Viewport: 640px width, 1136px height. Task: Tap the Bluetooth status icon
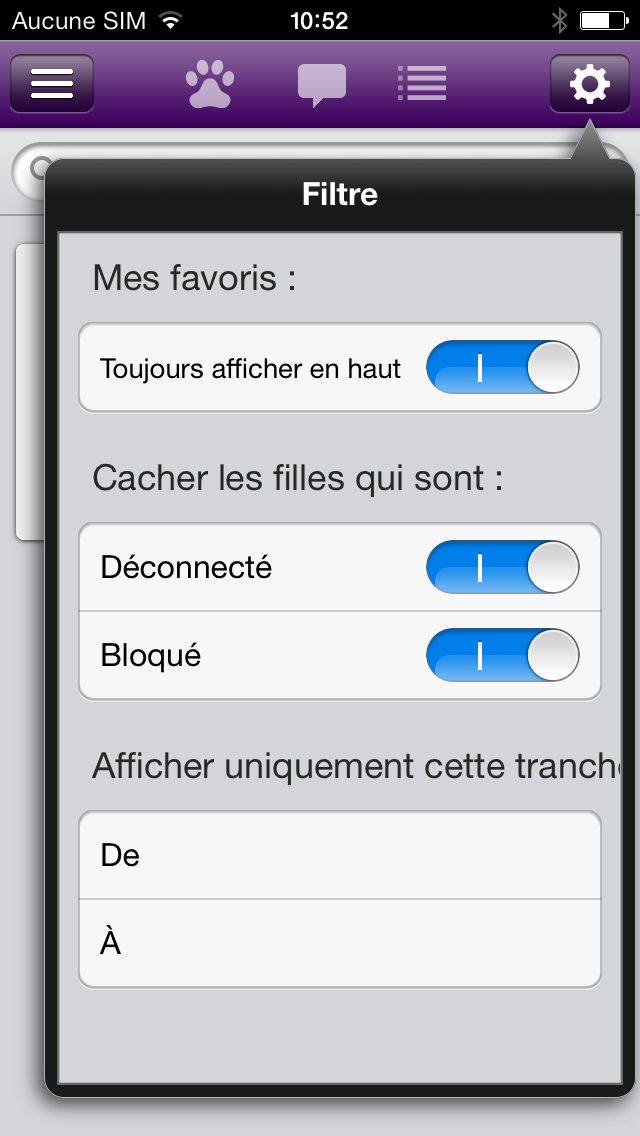[x=560, y=20]
